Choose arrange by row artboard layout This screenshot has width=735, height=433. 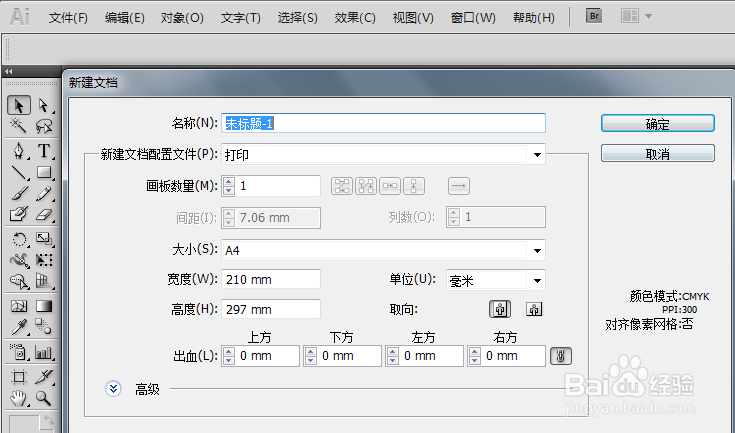(x=390, y=186)
